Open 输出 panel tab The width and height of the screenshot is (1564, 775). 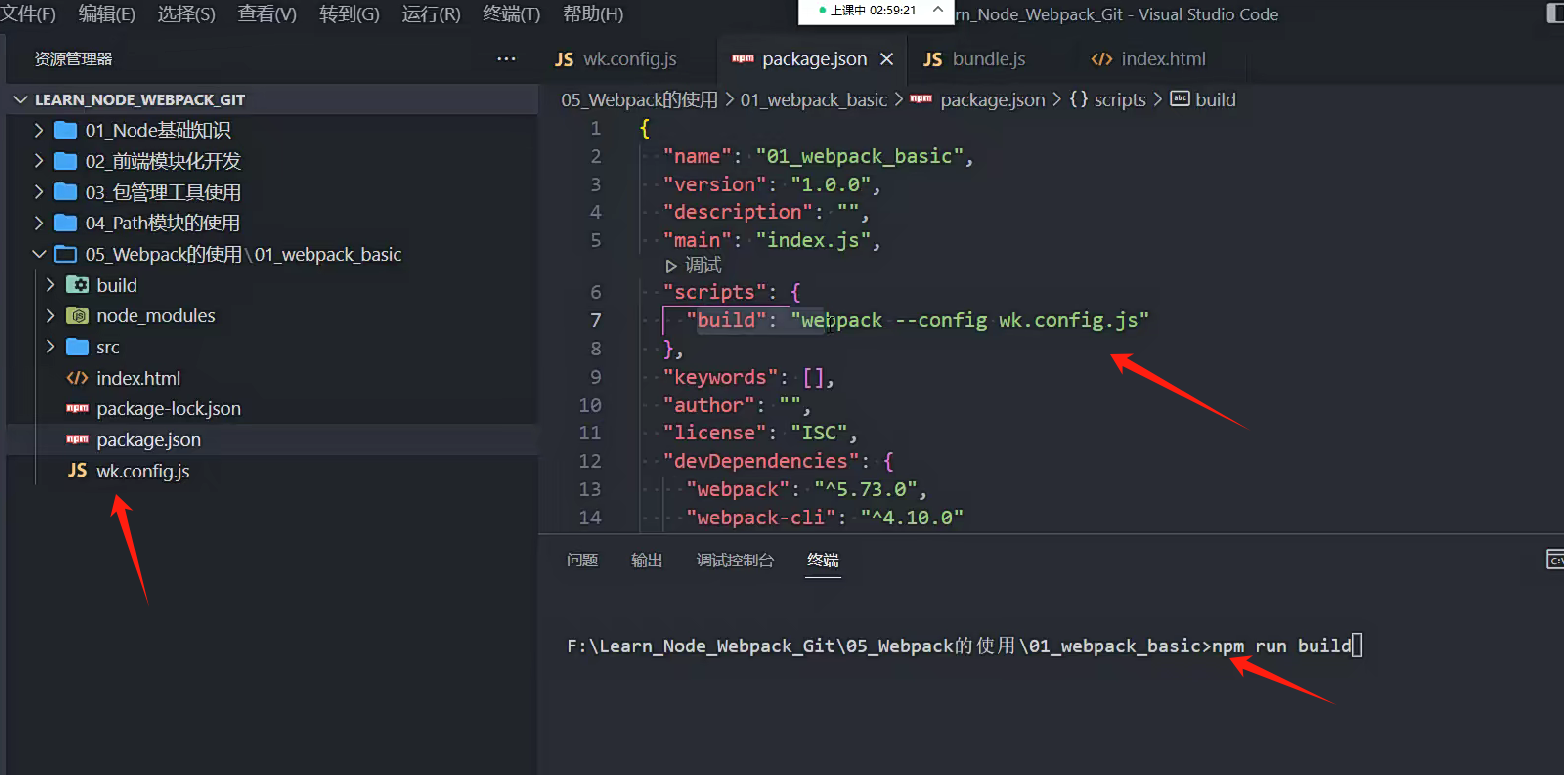647,560
